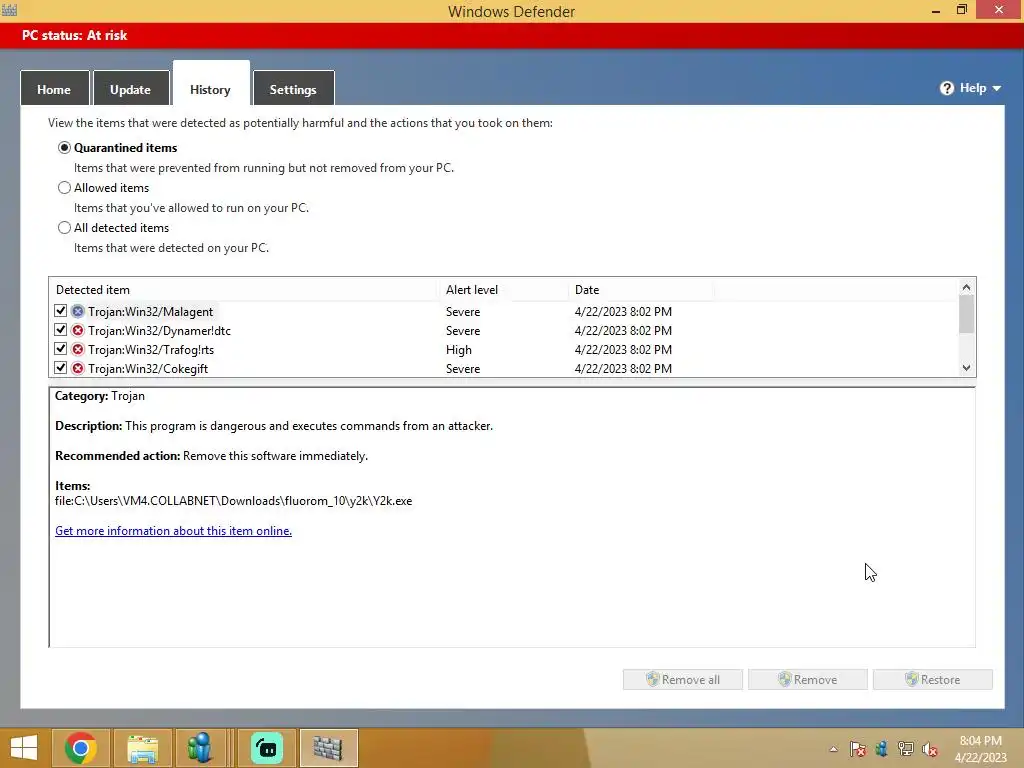Click the detected items scrollbar thumb
1024x768 pixels.
(x=967, y=314)
